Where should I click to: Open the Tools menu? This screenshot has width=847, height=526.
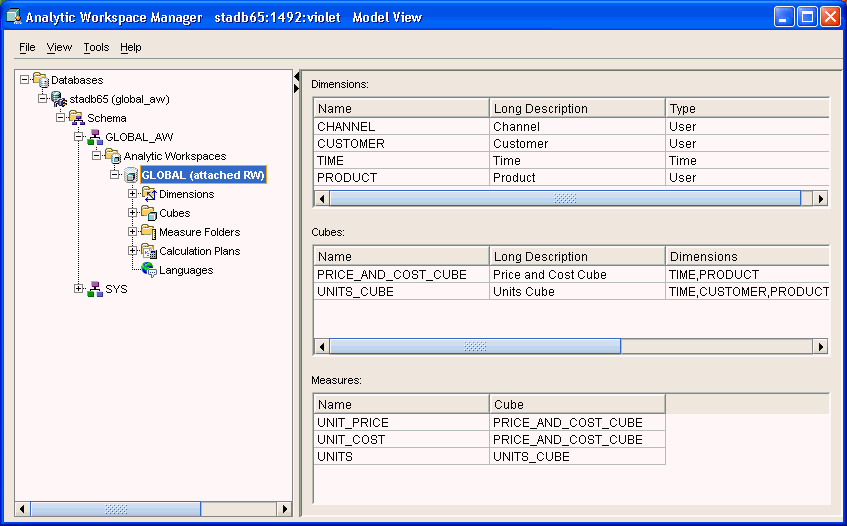96,47
